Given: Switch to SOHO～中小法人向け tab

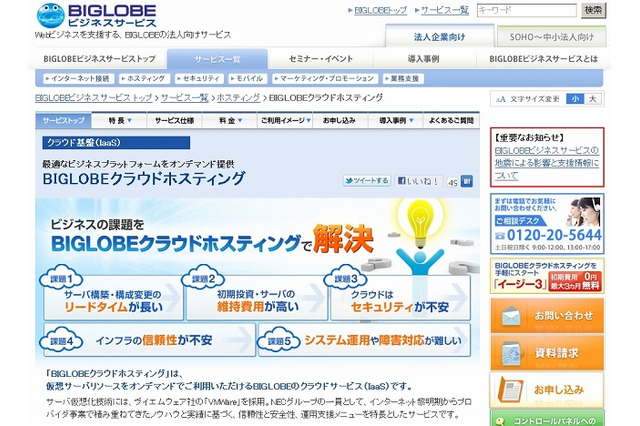Looking at the screenshot, I should pos(551,37).
